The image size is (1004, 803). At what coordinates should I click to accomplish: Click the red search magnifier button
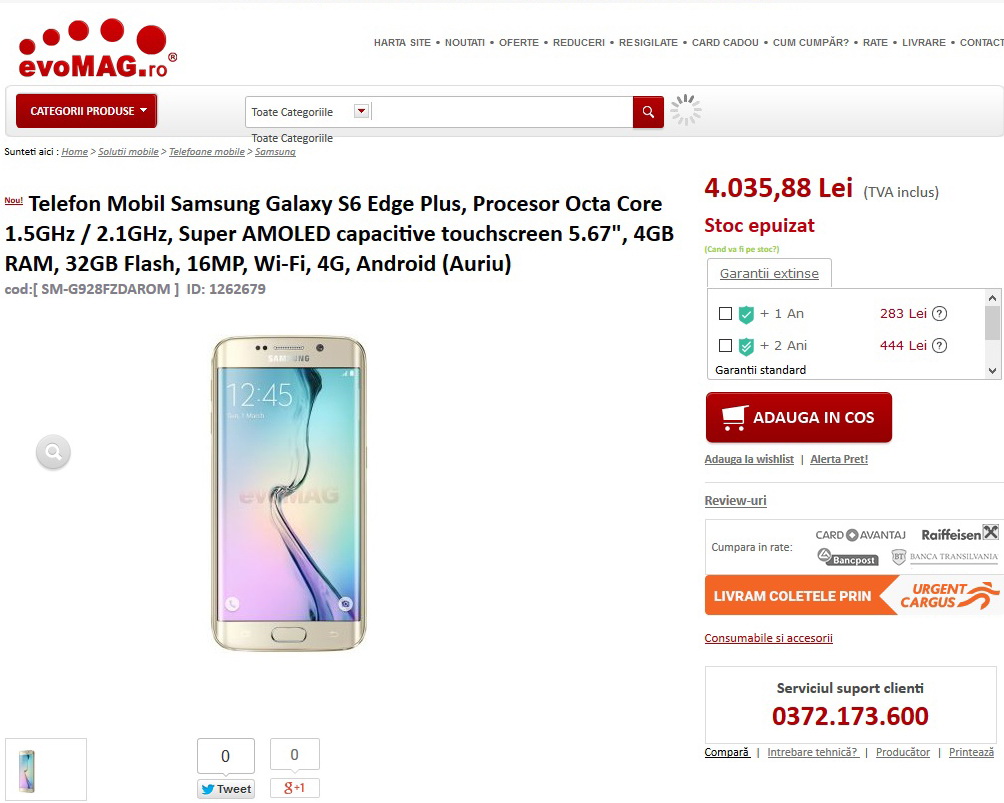tap(648, 112)
